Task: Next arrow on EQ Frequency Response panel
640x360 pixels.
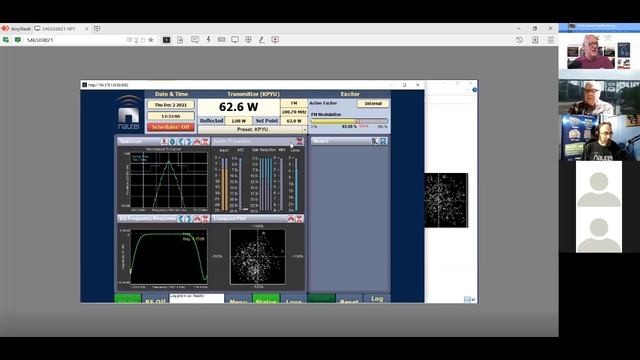Action: (x=189, y=219)
